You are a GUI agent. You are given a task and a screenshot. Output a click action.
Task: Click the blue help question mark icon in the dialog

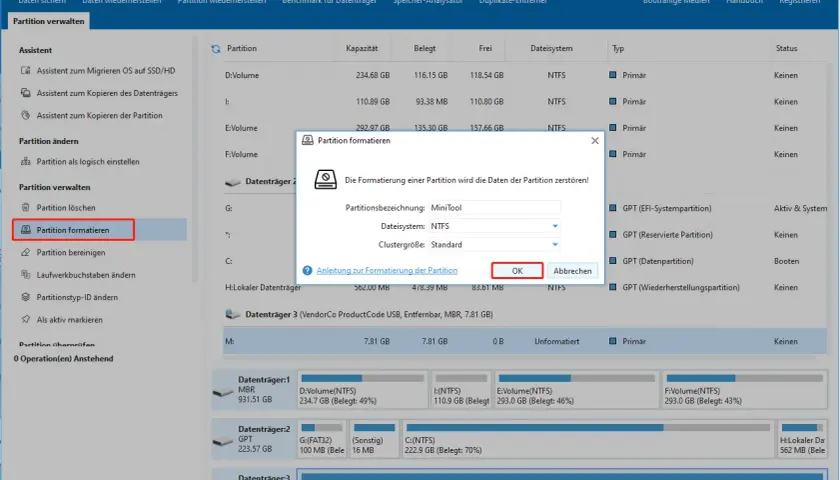point(307,271)
